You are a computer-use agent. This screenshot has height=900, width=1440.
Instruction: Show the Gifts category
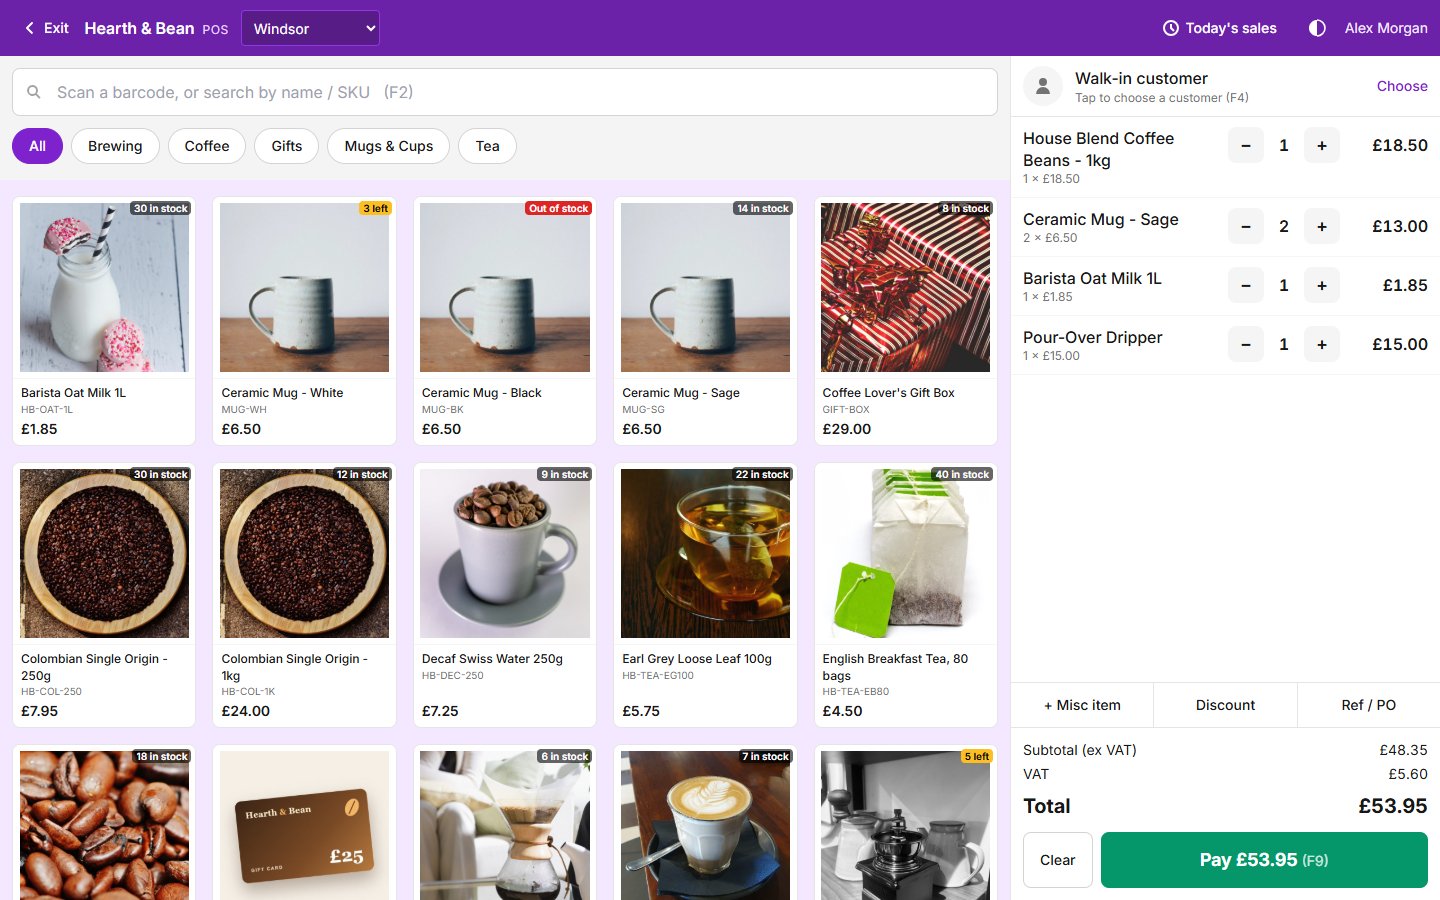[287, 146]
